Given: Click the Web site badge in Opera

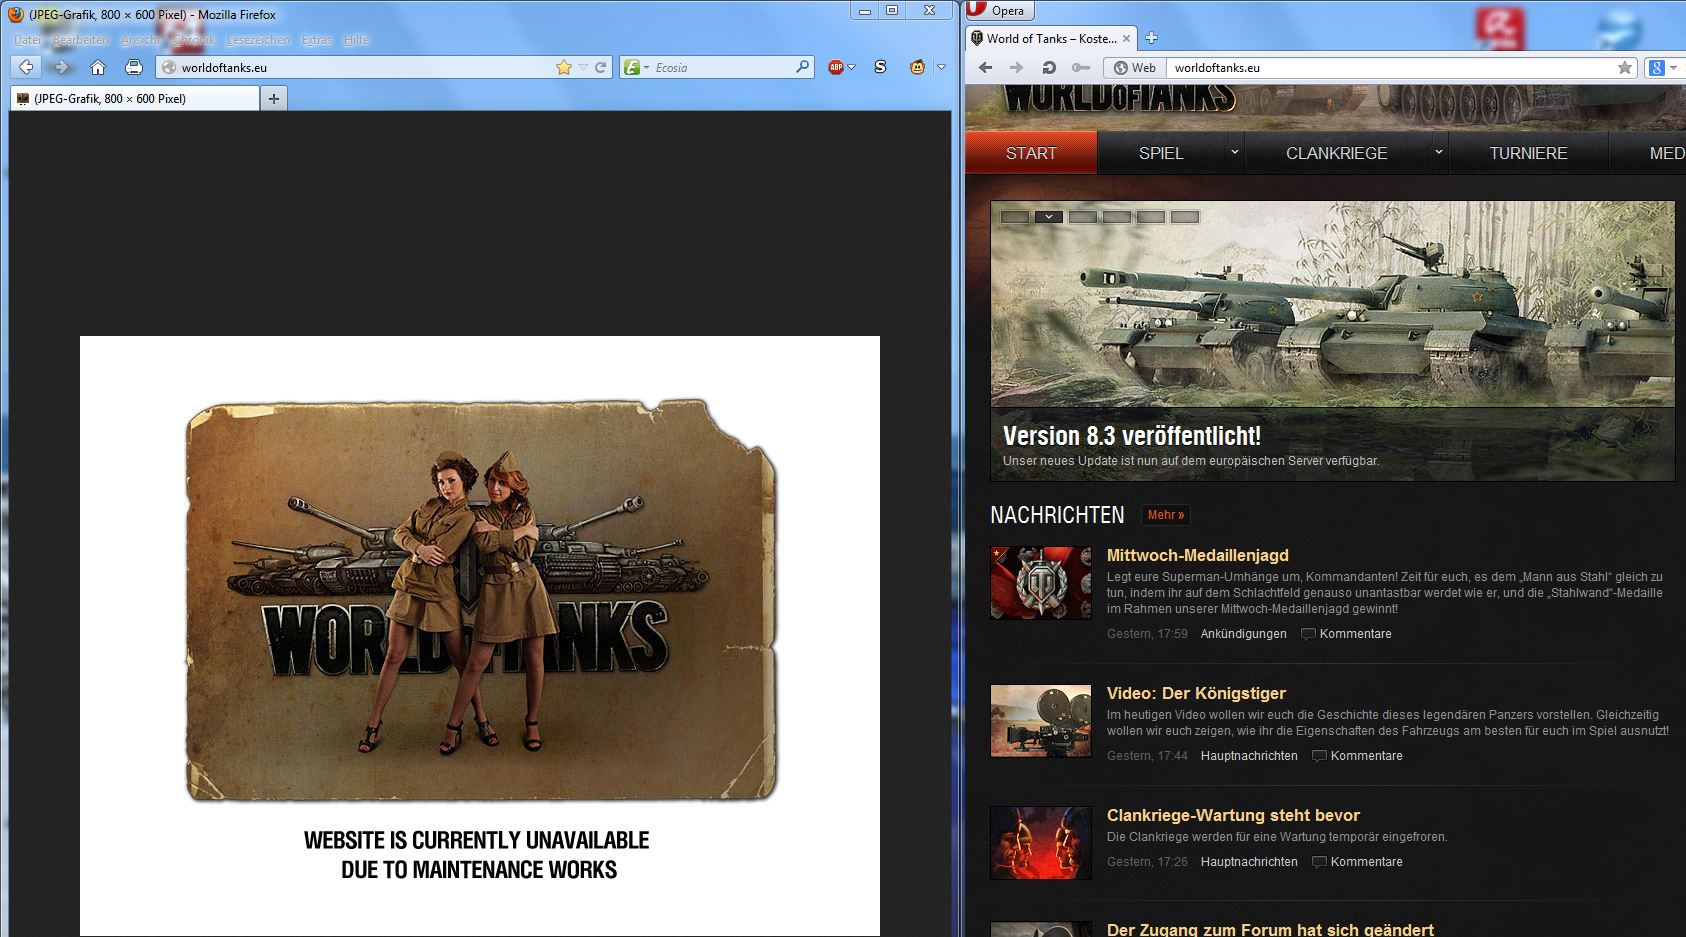Looking at the screenshot, I should (x=1135, y=67).
